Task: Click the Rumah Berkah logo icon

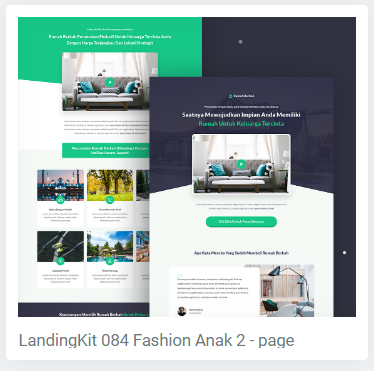Action: tap(230, 96)
